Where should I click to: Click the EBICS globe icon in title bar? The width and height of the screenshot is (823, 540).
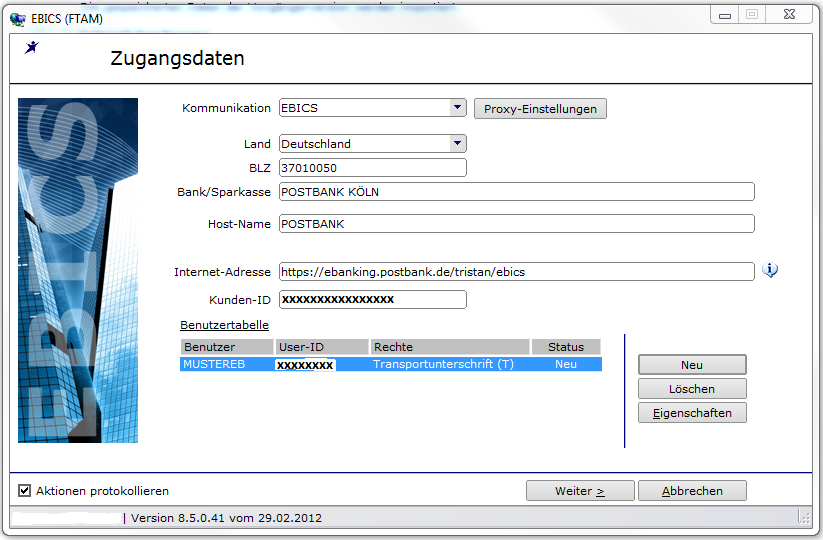(18, 19)
